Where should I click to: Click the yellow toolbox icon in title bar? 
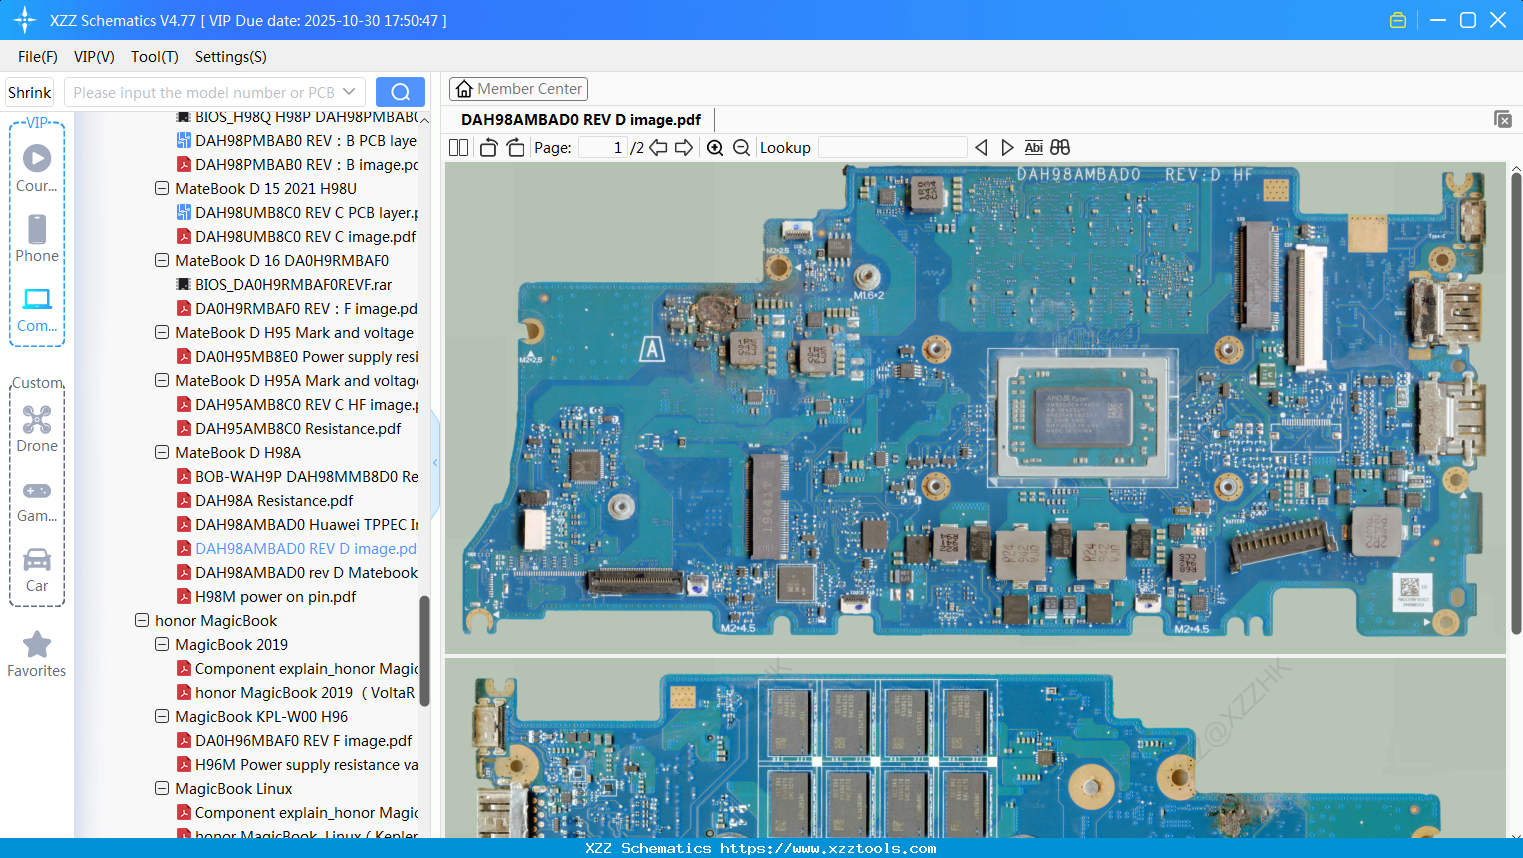[x=1398, y=20]
